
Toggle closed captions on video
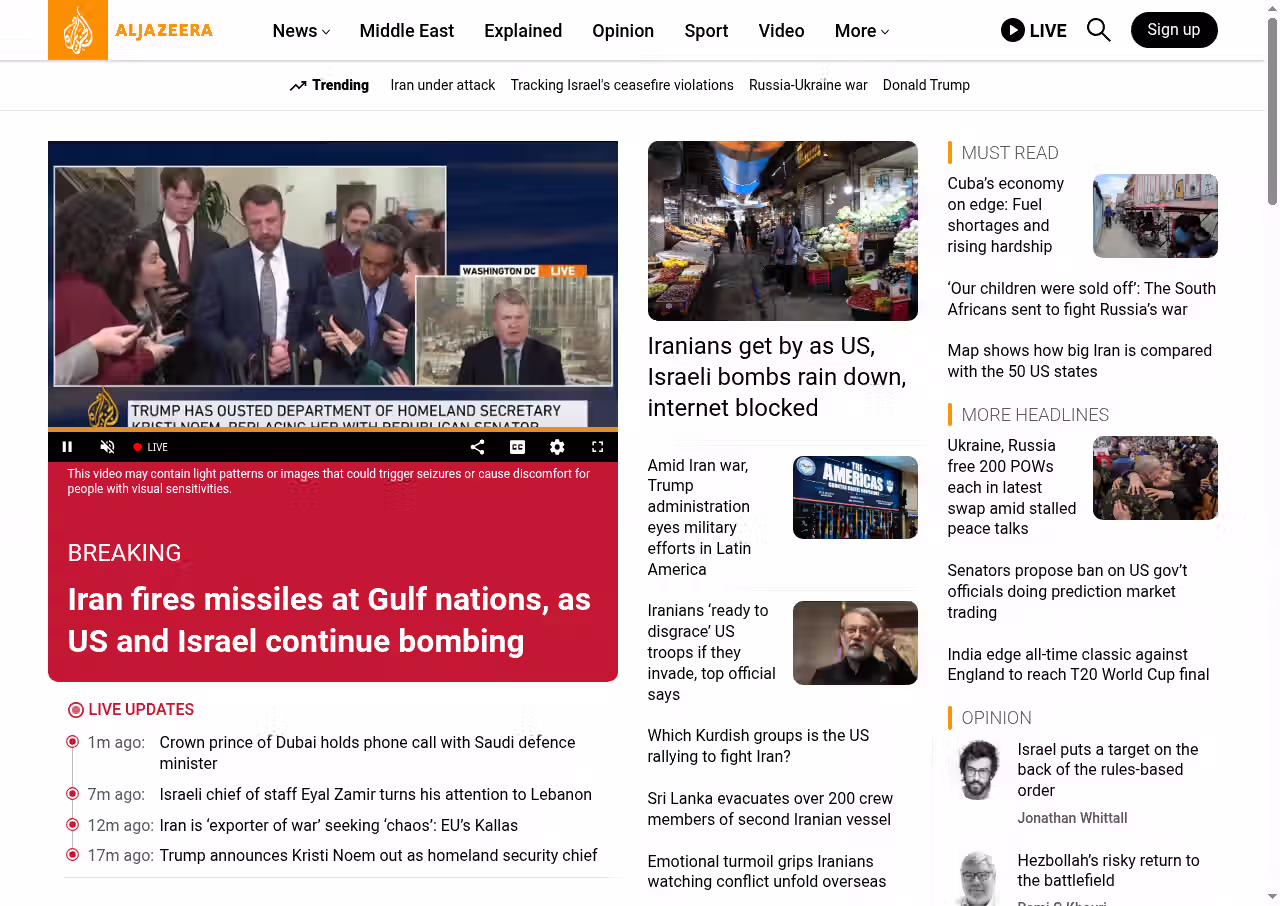tap(517, 447)
